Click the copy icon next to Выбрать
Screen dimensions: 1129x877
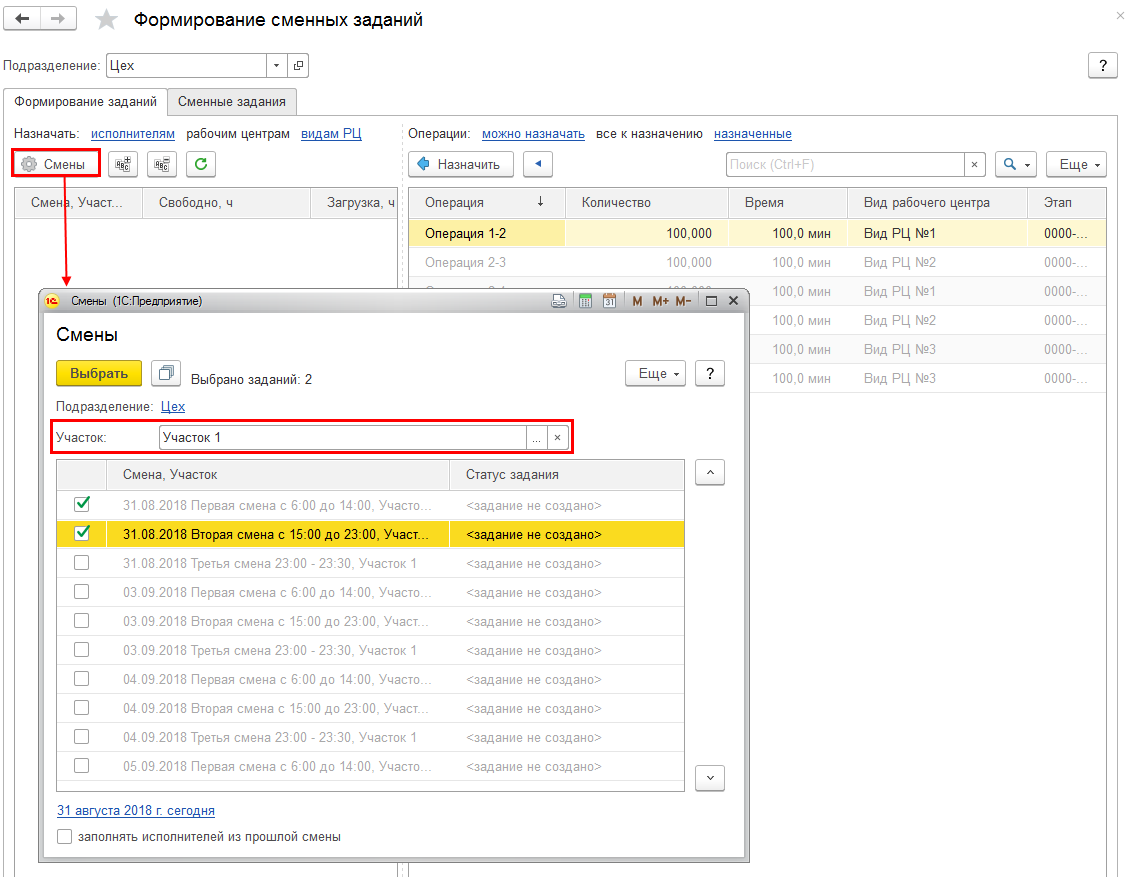pyautogui.click(x=166, y=373)
